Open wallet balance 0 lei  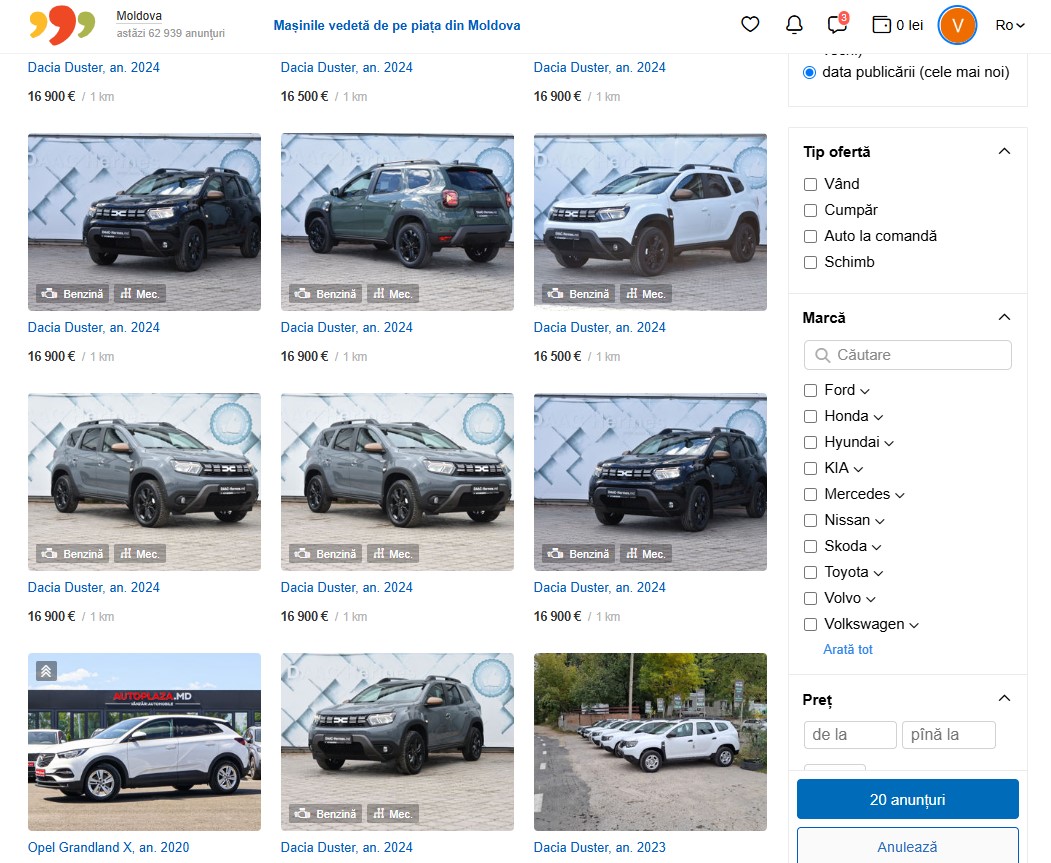pos(897,25)
